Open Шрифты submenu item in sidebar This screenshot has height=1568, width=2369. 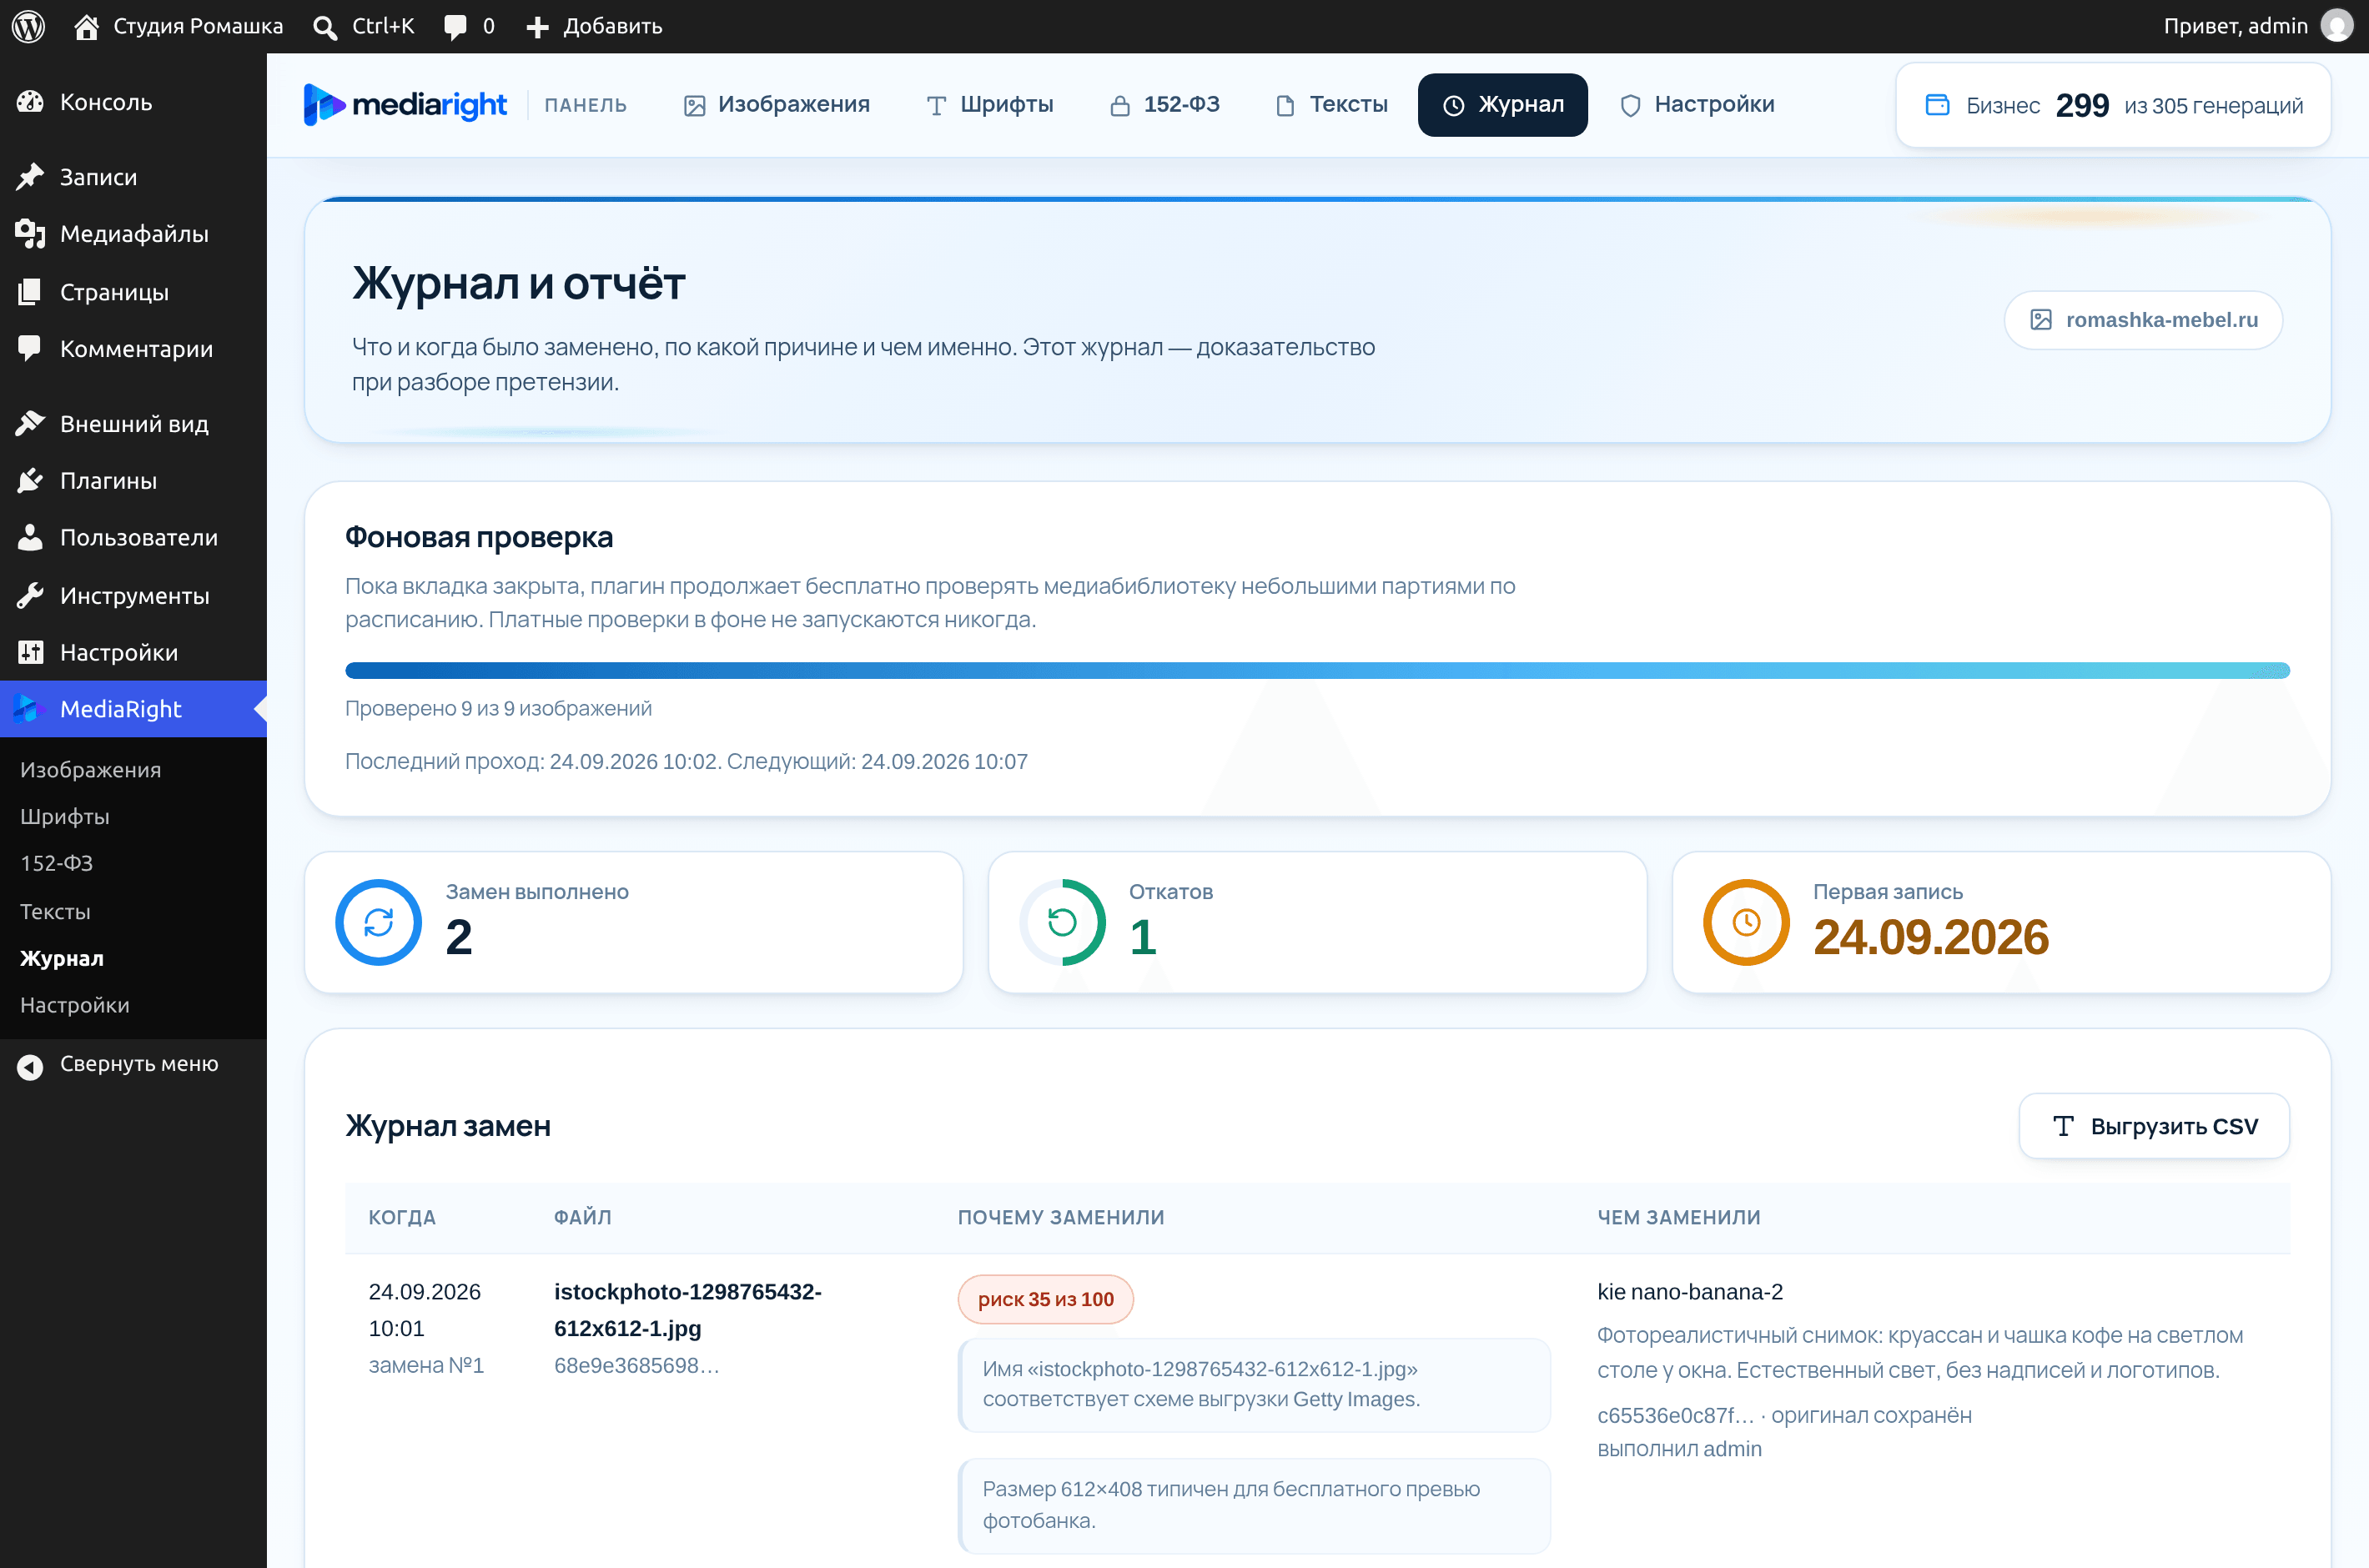pyautogui.click(x=65, y=817)
